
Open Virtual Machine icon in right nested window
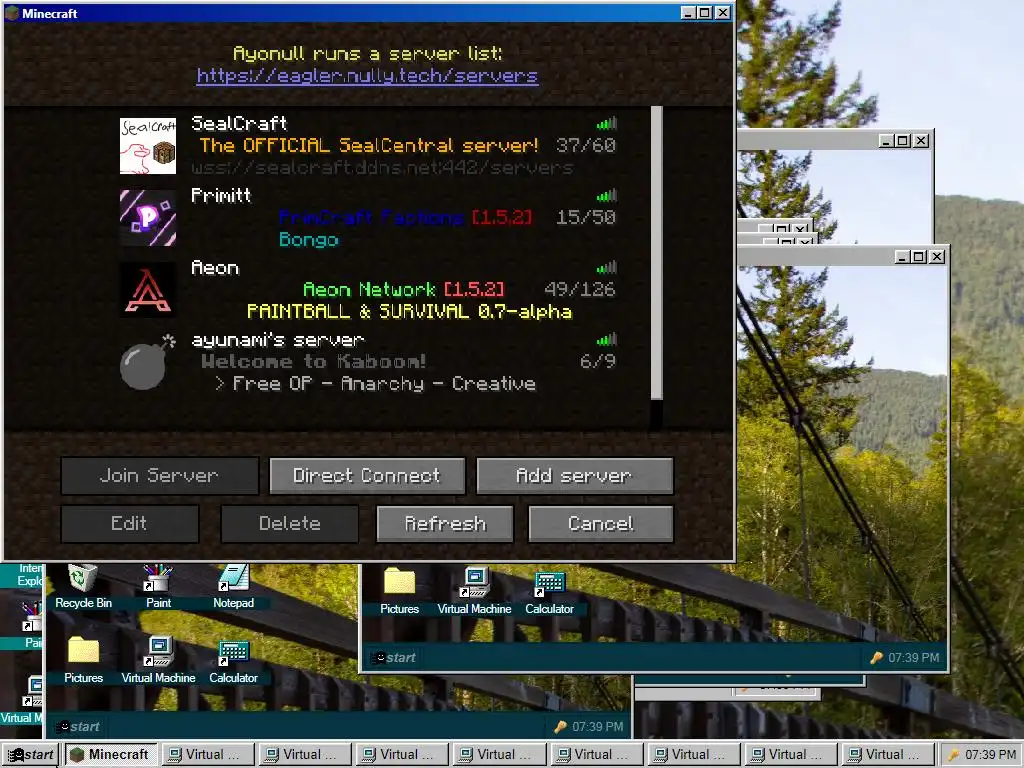tap(474, 591)
